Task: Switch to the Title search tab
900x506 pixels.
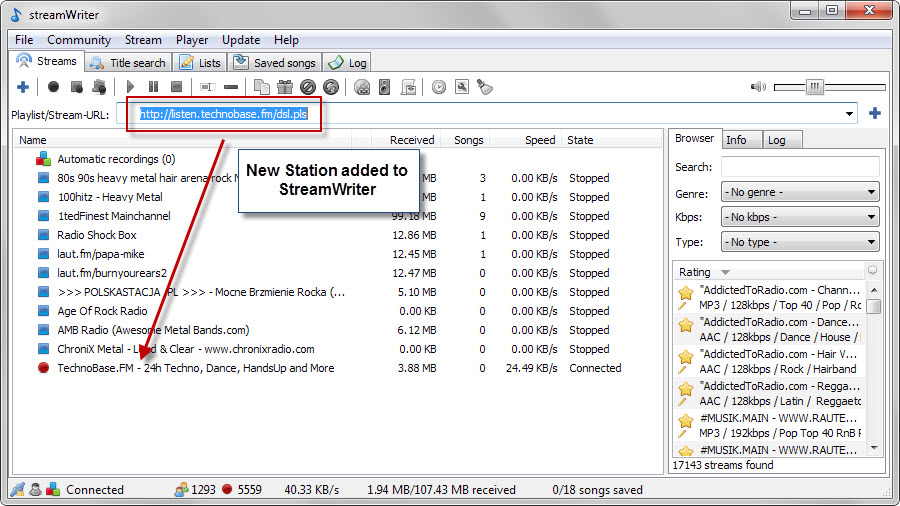Action: point(129,63)
